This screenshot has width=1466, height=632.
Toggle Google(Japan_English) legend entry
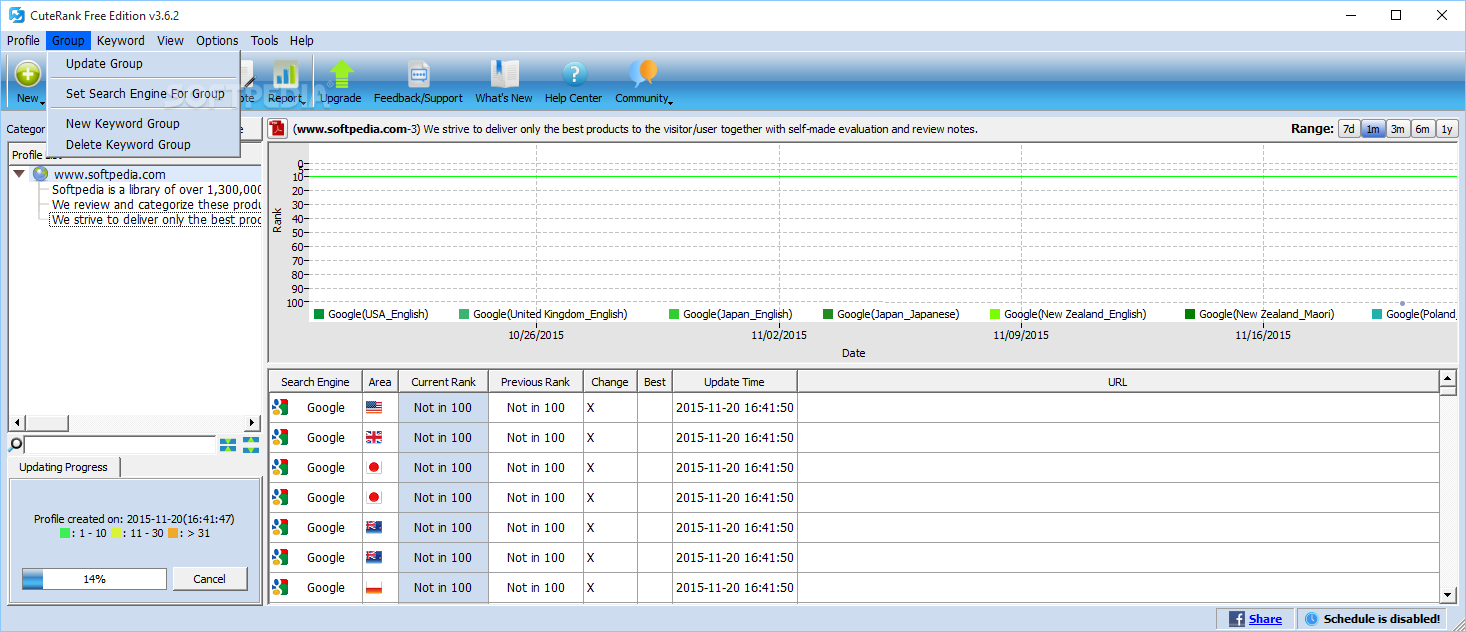(731, 314)
